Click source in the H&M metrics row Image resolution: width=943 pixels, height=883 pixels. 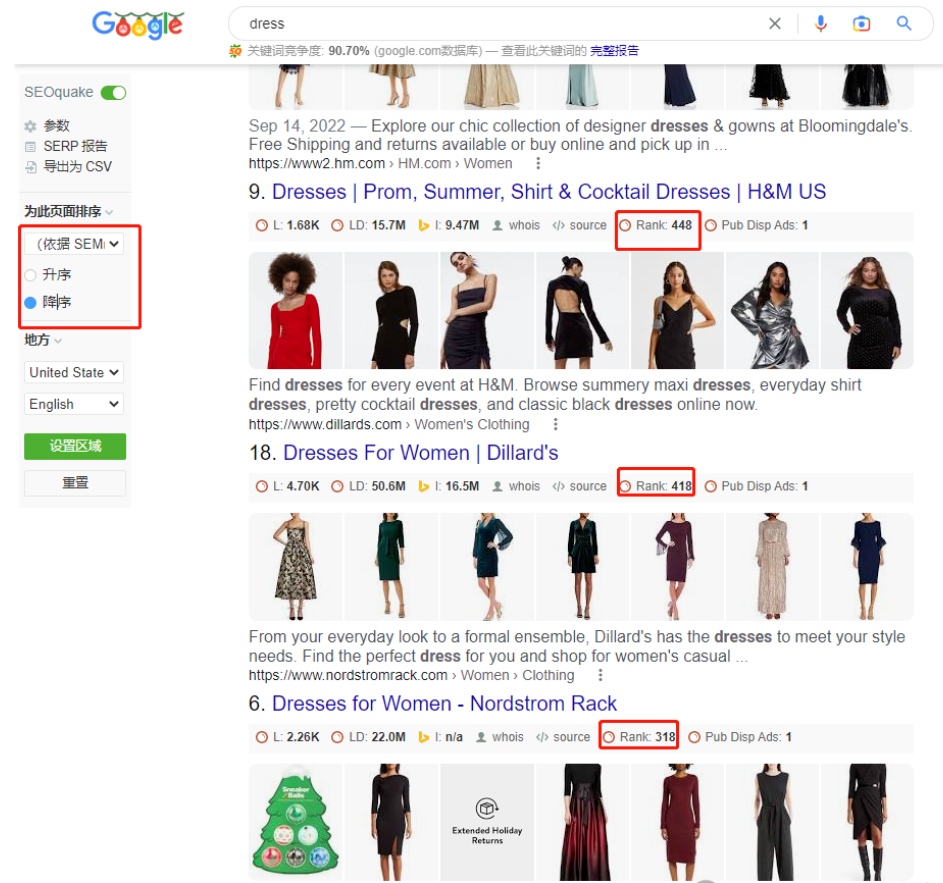tap(579, 226)
